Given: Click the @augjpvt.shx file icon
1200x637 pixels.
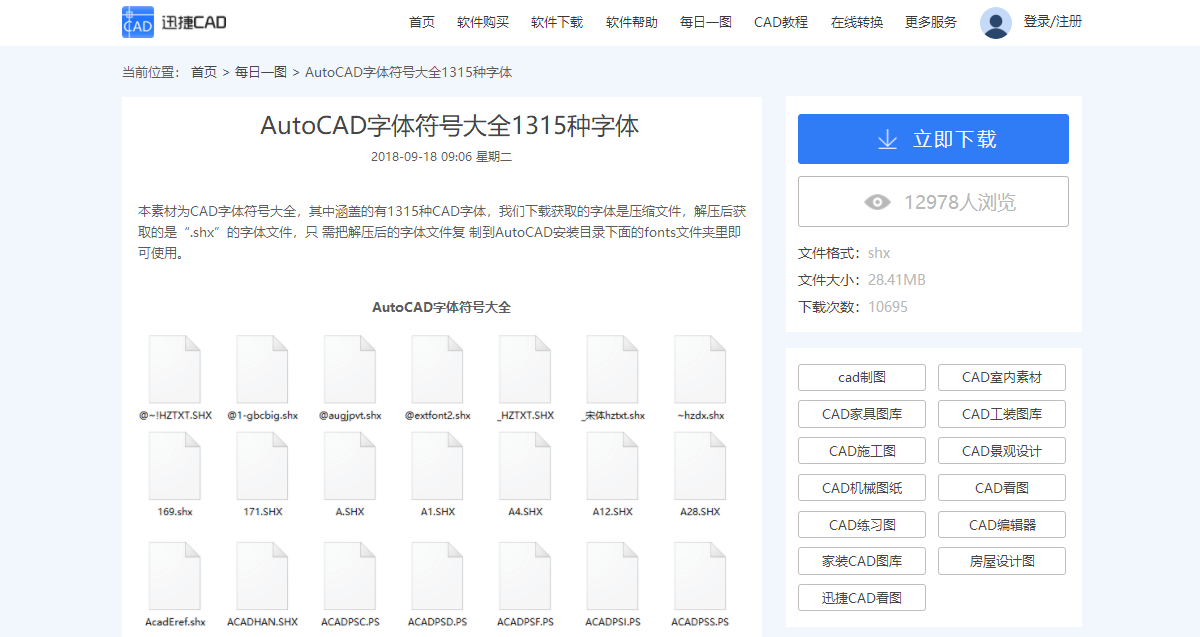Looking at the screenshot, I should 350,369.
